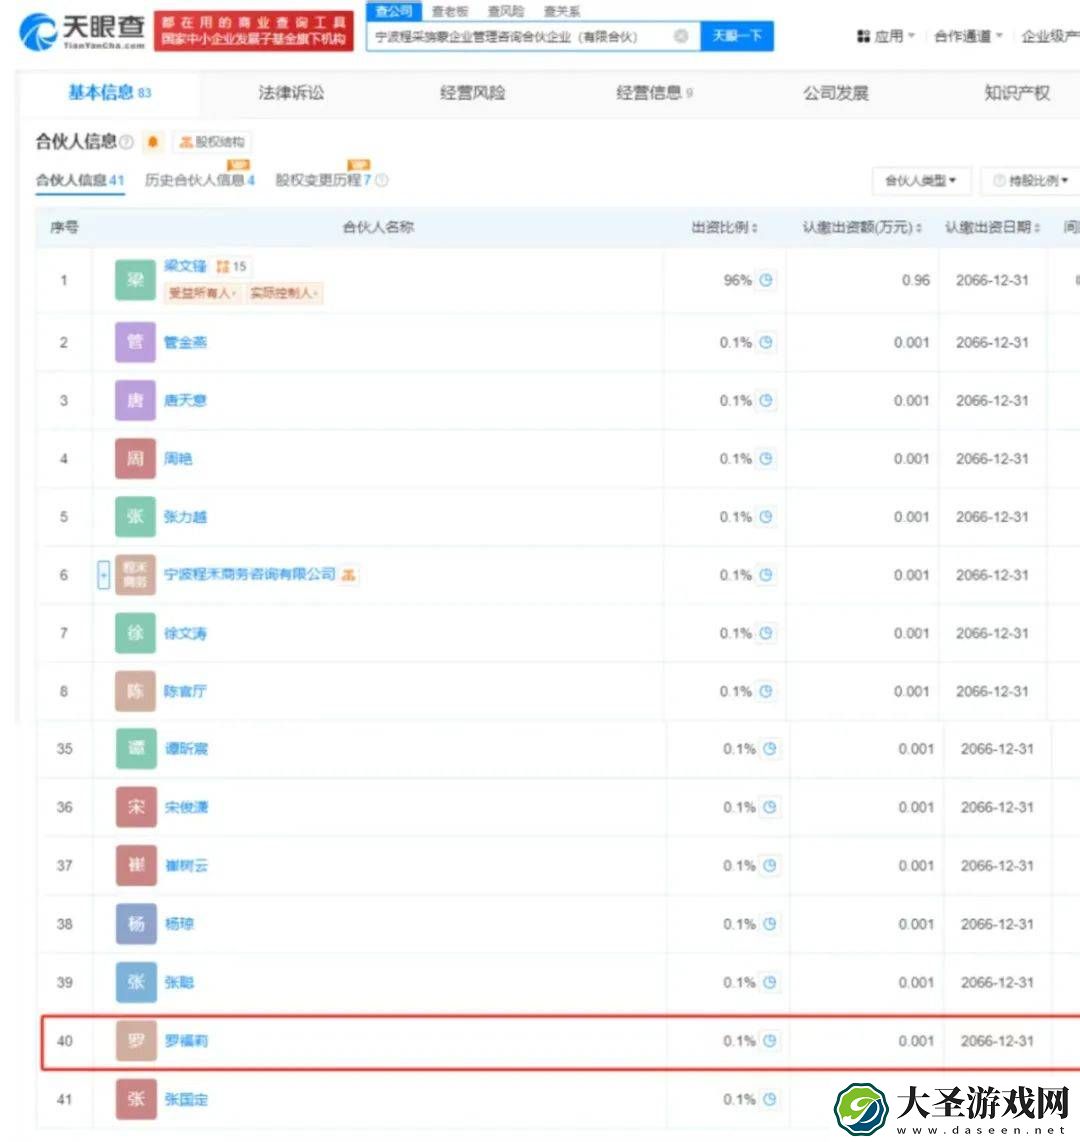The image size is (1080, 1142).
Task: Open the 股权结构 chart button
Action: 213,142
